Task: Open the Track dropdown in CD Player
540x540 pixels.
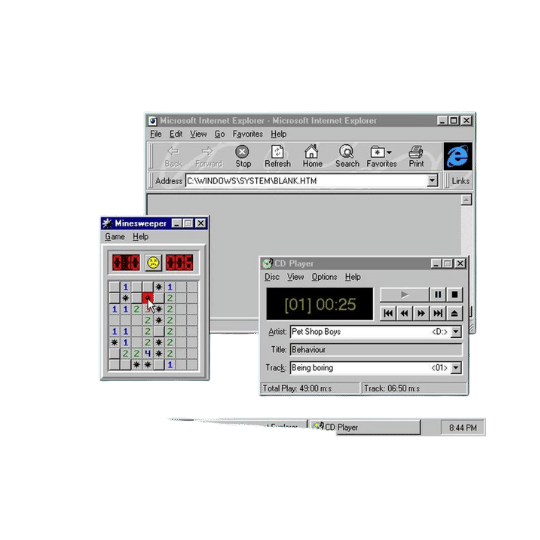Action: pyautogui.click(x=456, y=368)
